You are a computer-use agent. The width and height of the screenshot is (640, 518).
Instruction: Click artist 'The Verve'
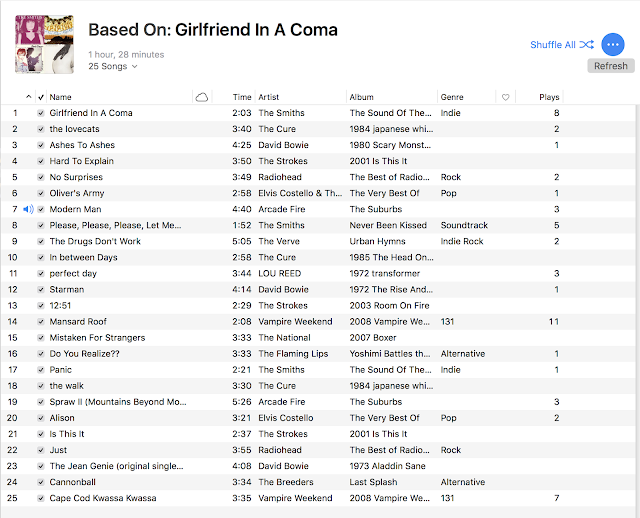279,241
